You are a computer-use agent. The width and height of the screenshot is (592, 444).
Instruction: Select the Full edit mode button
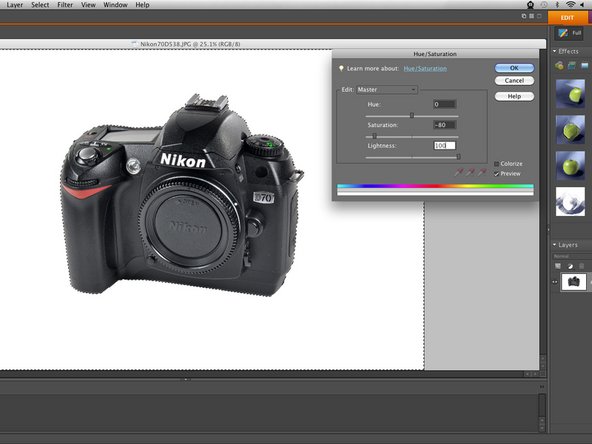click(569, 33)
